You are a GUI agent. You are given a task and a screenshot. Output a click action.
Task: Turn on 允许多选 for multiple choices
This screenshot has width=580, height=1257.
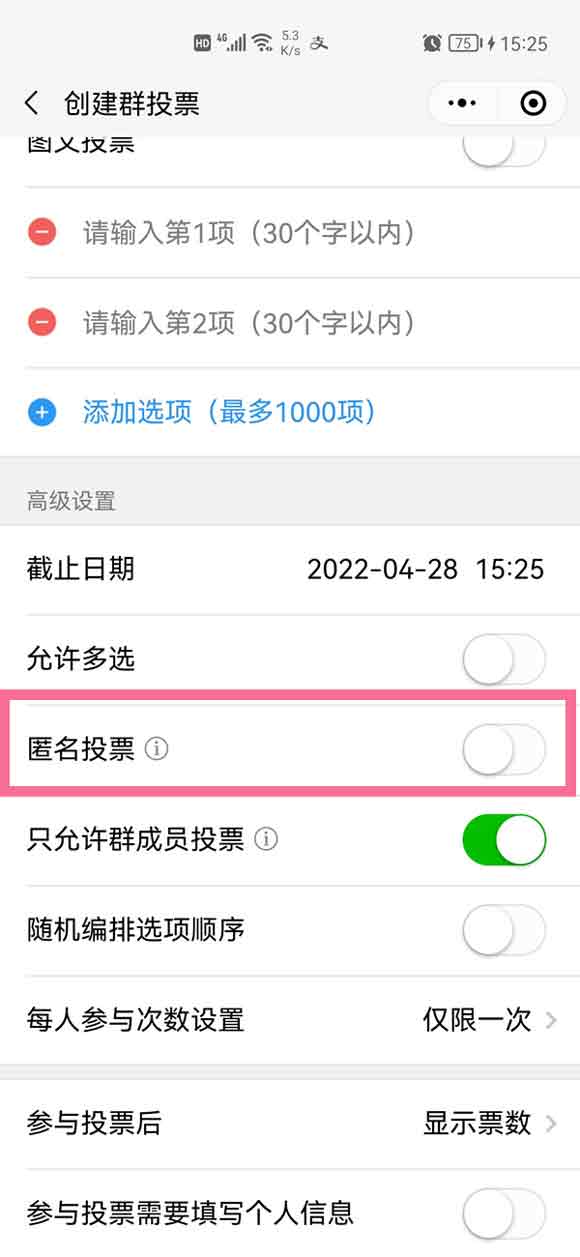505,658
